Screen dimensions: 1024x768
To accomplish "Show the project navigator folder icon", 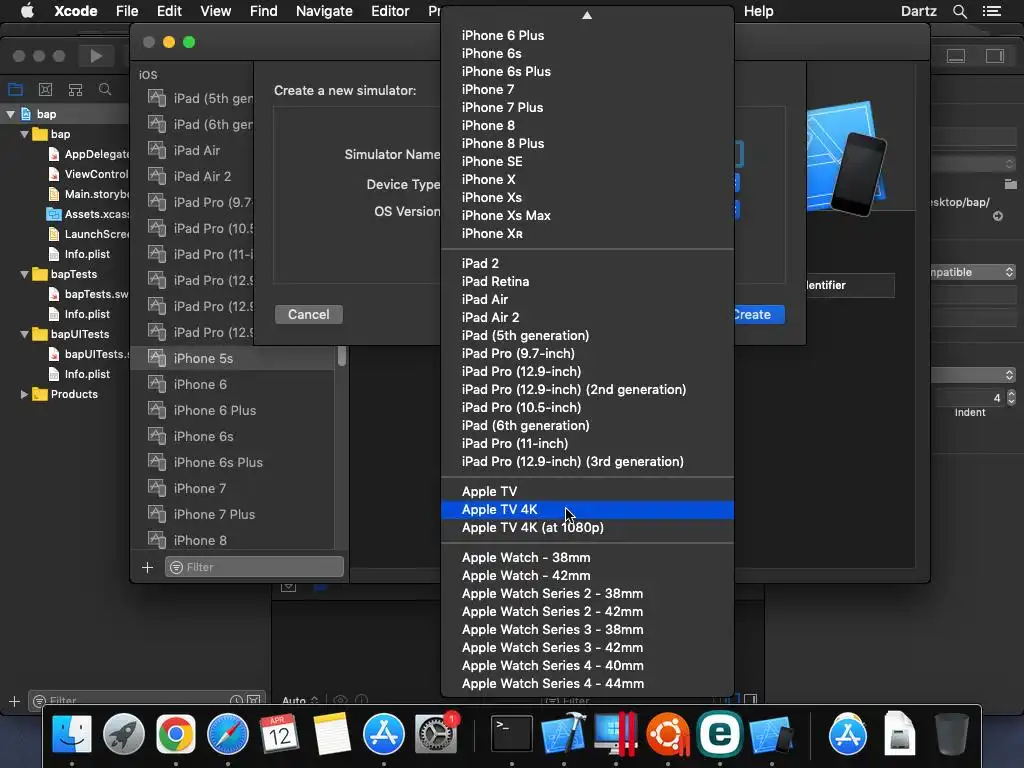I will (x=15, y=89).
